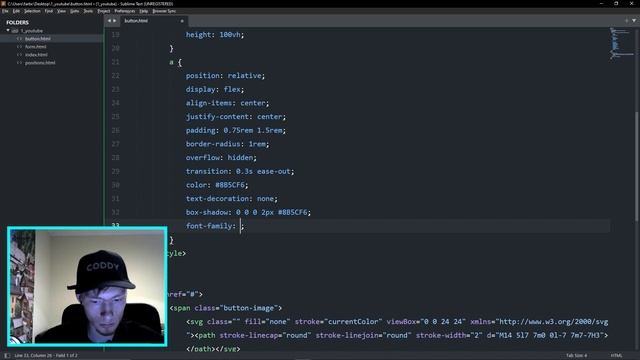Open positions.html in the sidebar
Image resolution: width=640 pixels, height=360 pixels.
coord(40,63)
